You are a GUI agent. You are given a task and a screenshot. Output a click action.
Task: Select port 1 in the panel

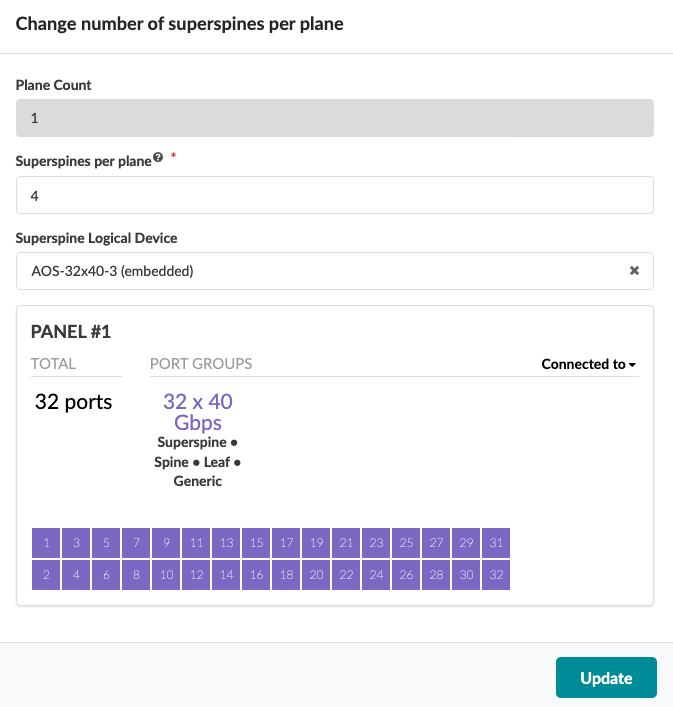(x=46, y=543)
